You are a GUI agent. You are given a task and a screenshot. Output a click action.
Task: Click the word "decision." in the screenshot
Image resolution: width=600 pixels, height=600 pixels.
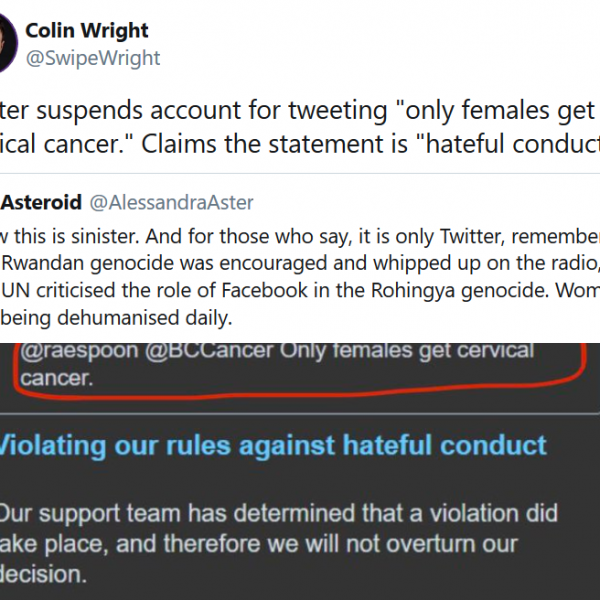click(x=45, y=574)
